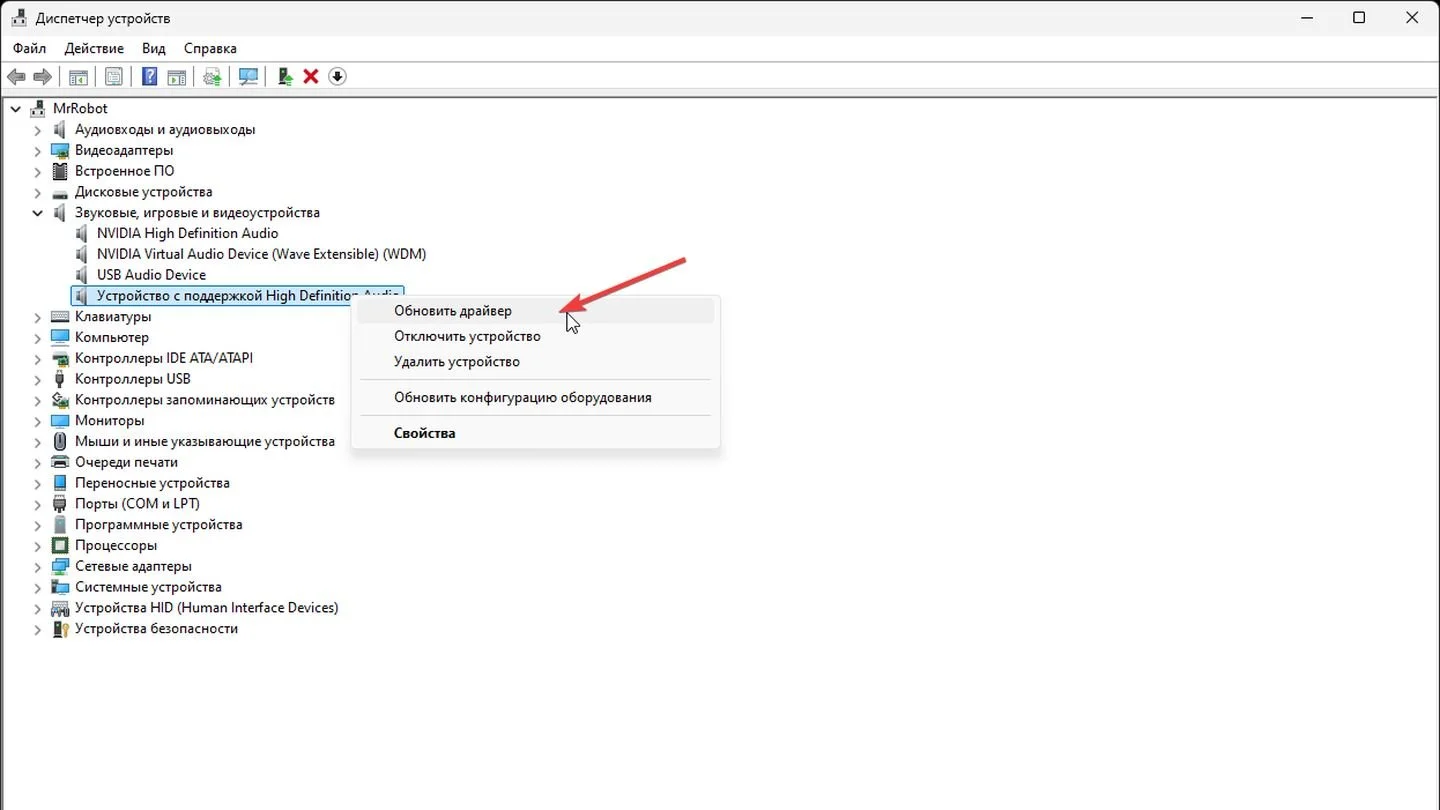
Task: Click the red X uninstall device icon
Action: pyautogui.click(x=311, y=77)
